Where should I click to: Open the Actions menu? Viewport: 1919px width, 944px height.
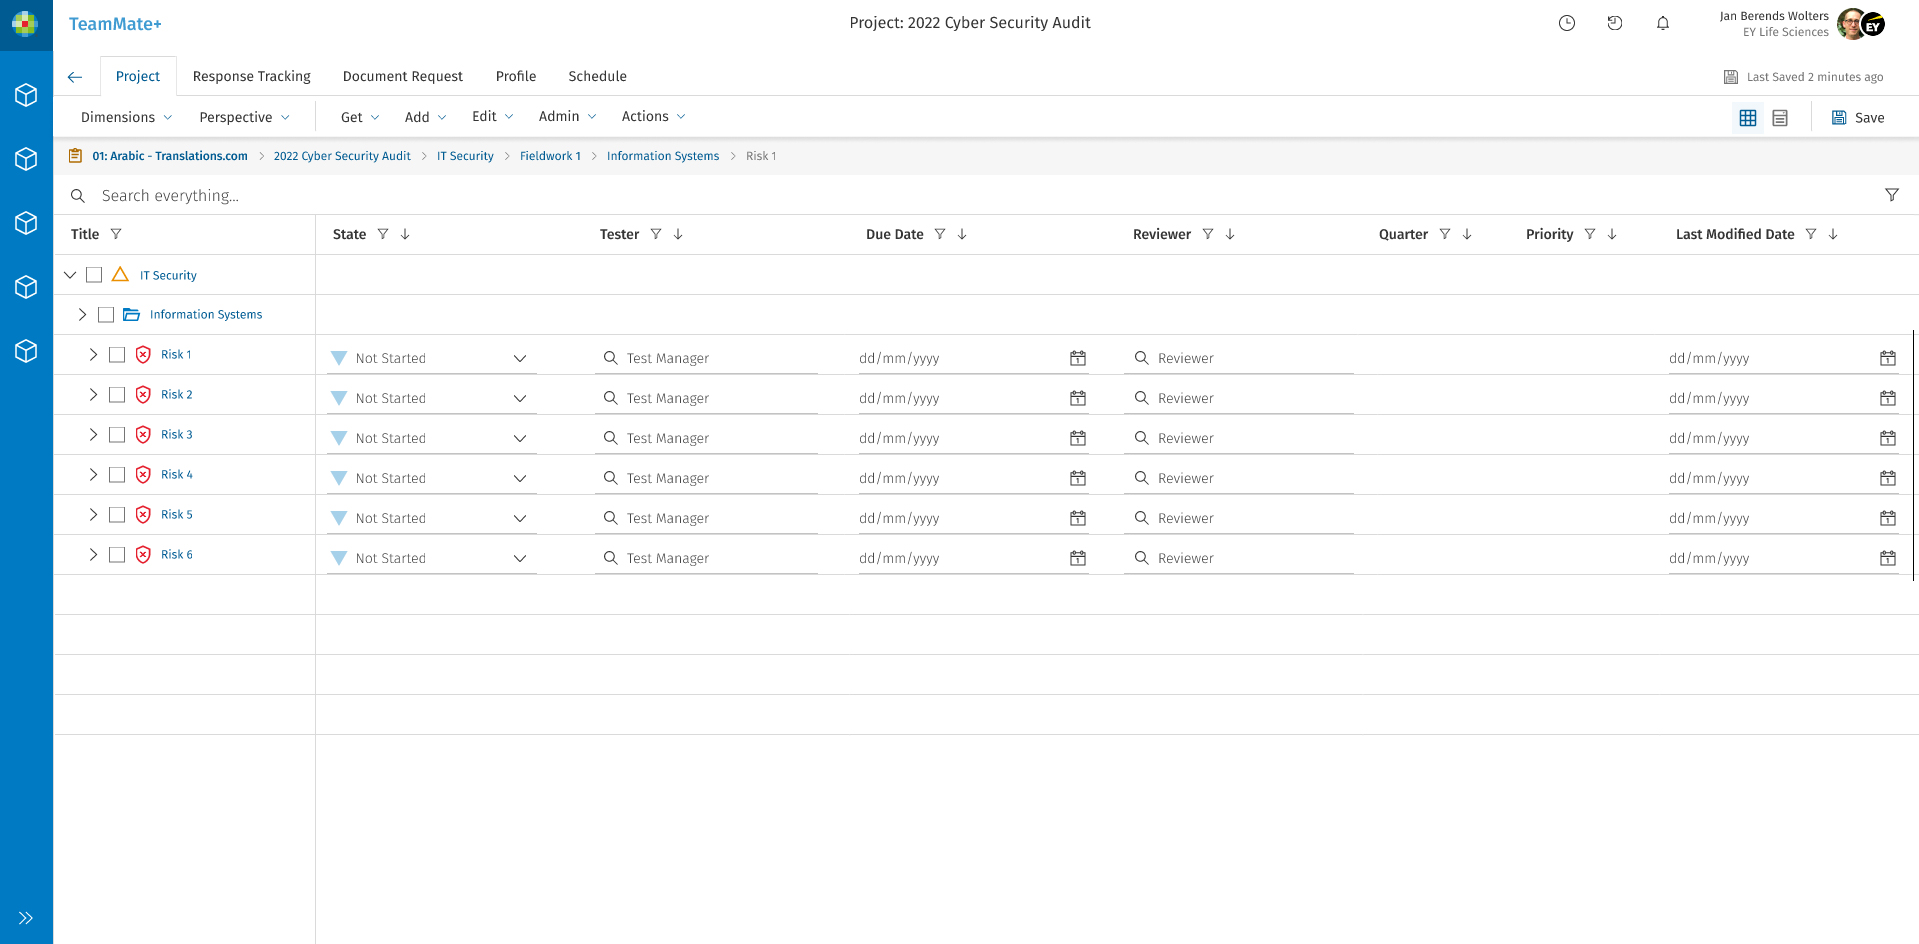653,117
